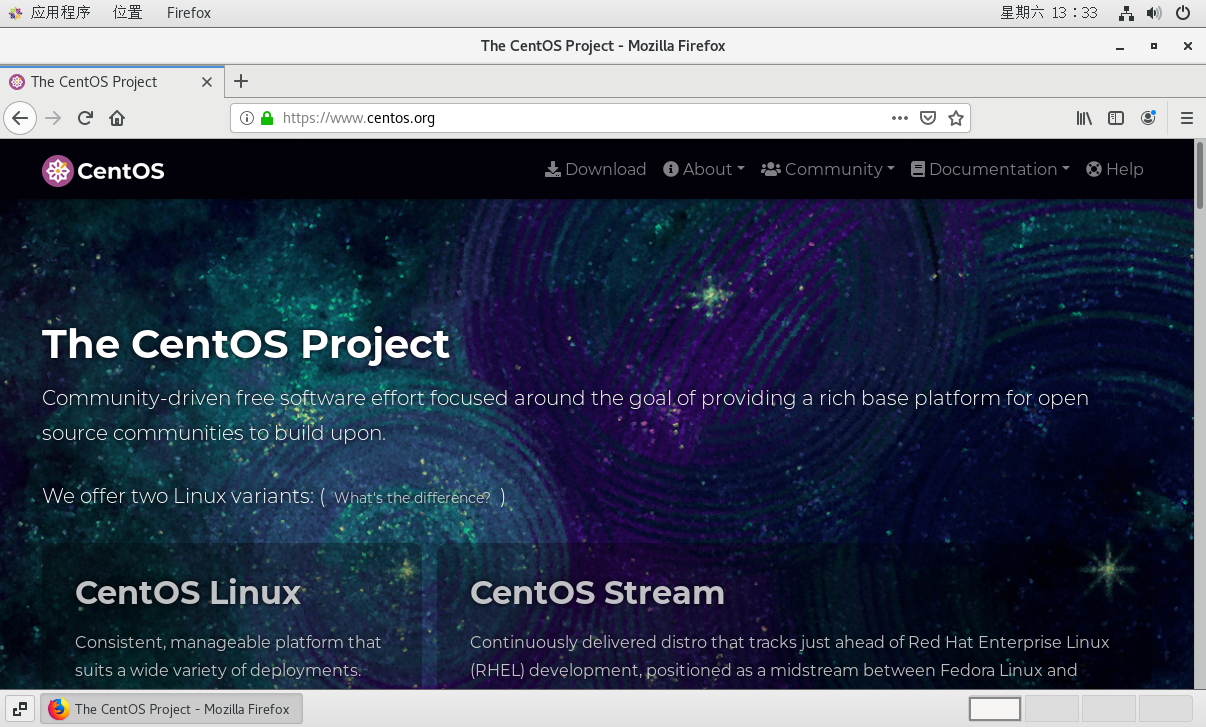This screenshot has height=727, width=1206.
Task: Expand the About dropdown in navbar
Action: click(704, 169)
